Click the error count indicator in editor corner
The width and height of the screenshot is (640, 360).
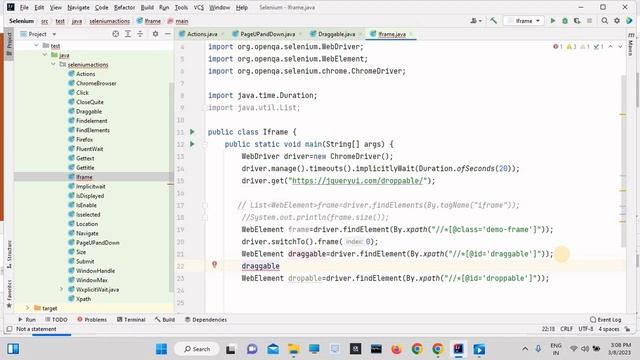(x=558, y=47)
